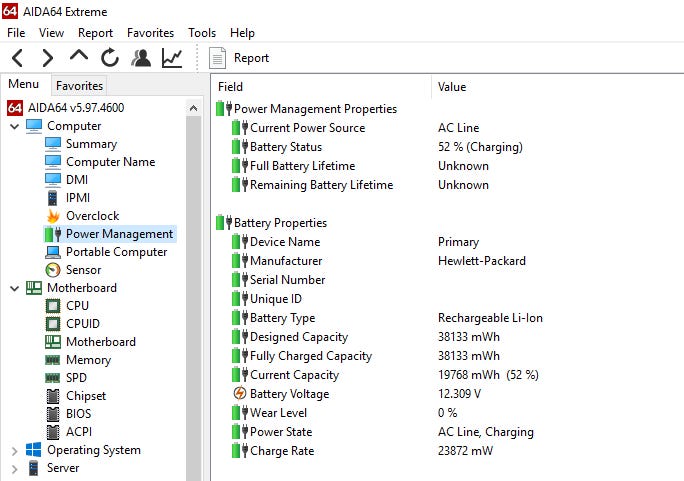
Task: Click the Report button in the toolbar
Action: click(240, 58)
